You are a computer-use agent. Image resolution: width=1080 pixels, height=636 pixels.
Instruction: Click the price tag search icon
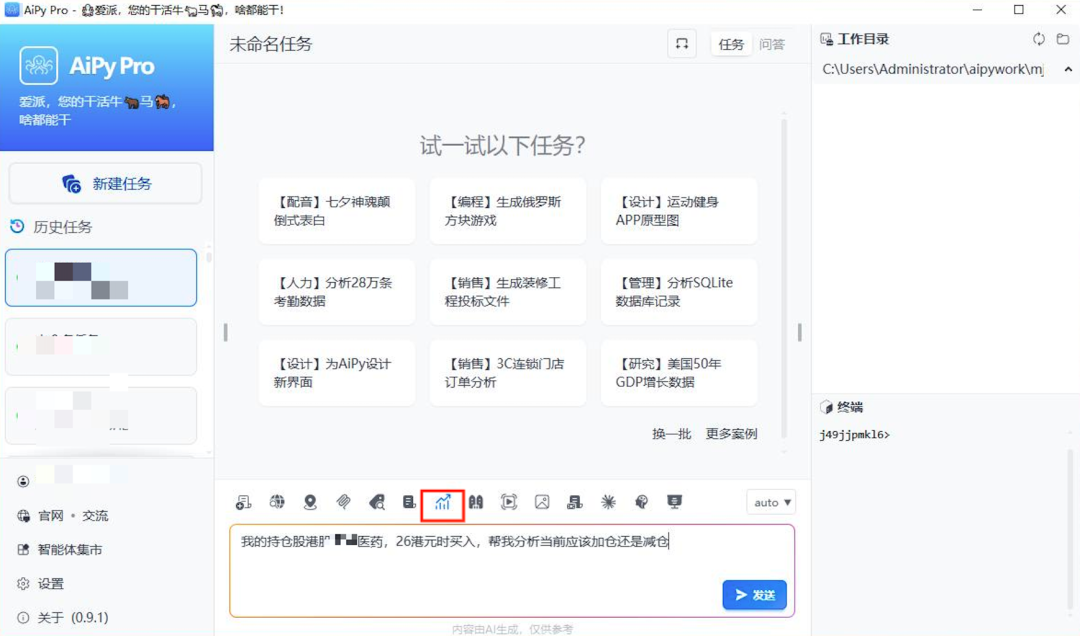pos(376,502)
